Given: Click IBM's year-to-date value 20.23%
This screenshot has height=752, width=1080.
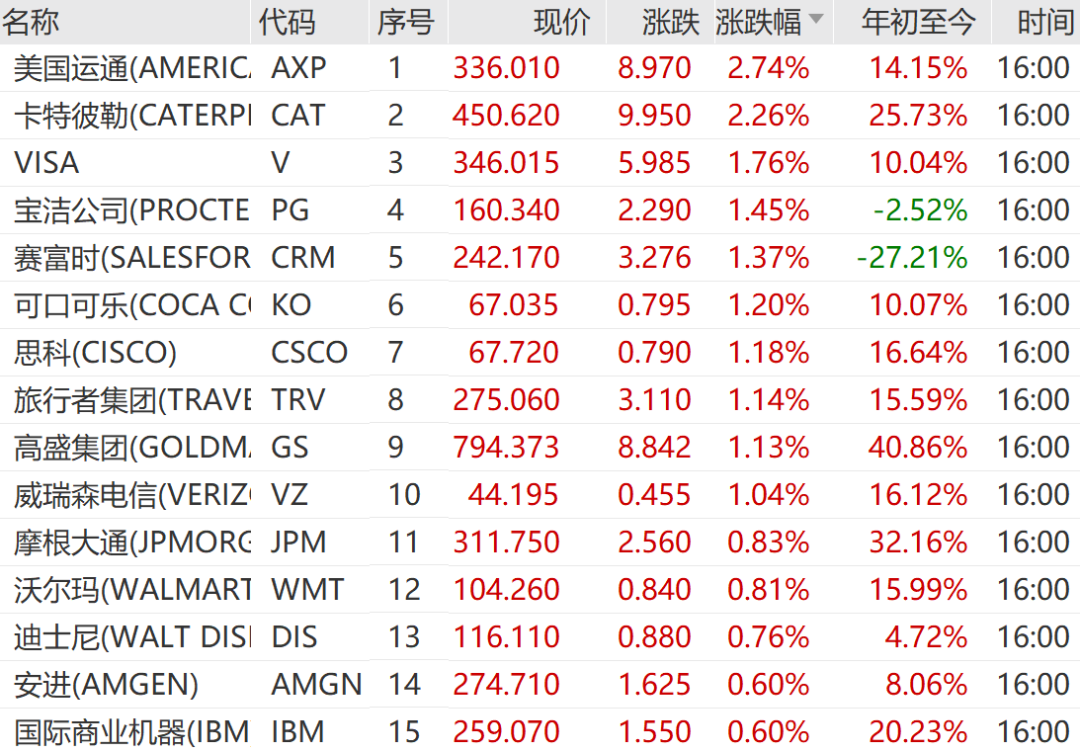Looking at the screenshot, I should pos(918,732).
